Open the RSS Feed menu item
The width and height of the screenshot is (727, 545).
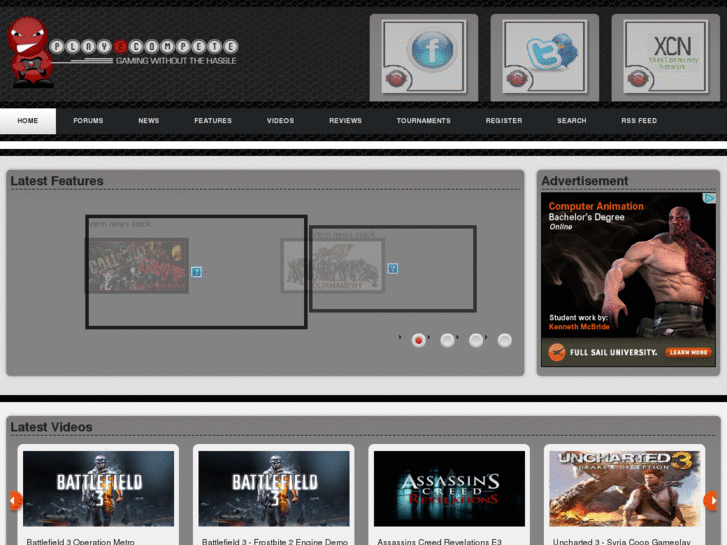coord(639,121)
